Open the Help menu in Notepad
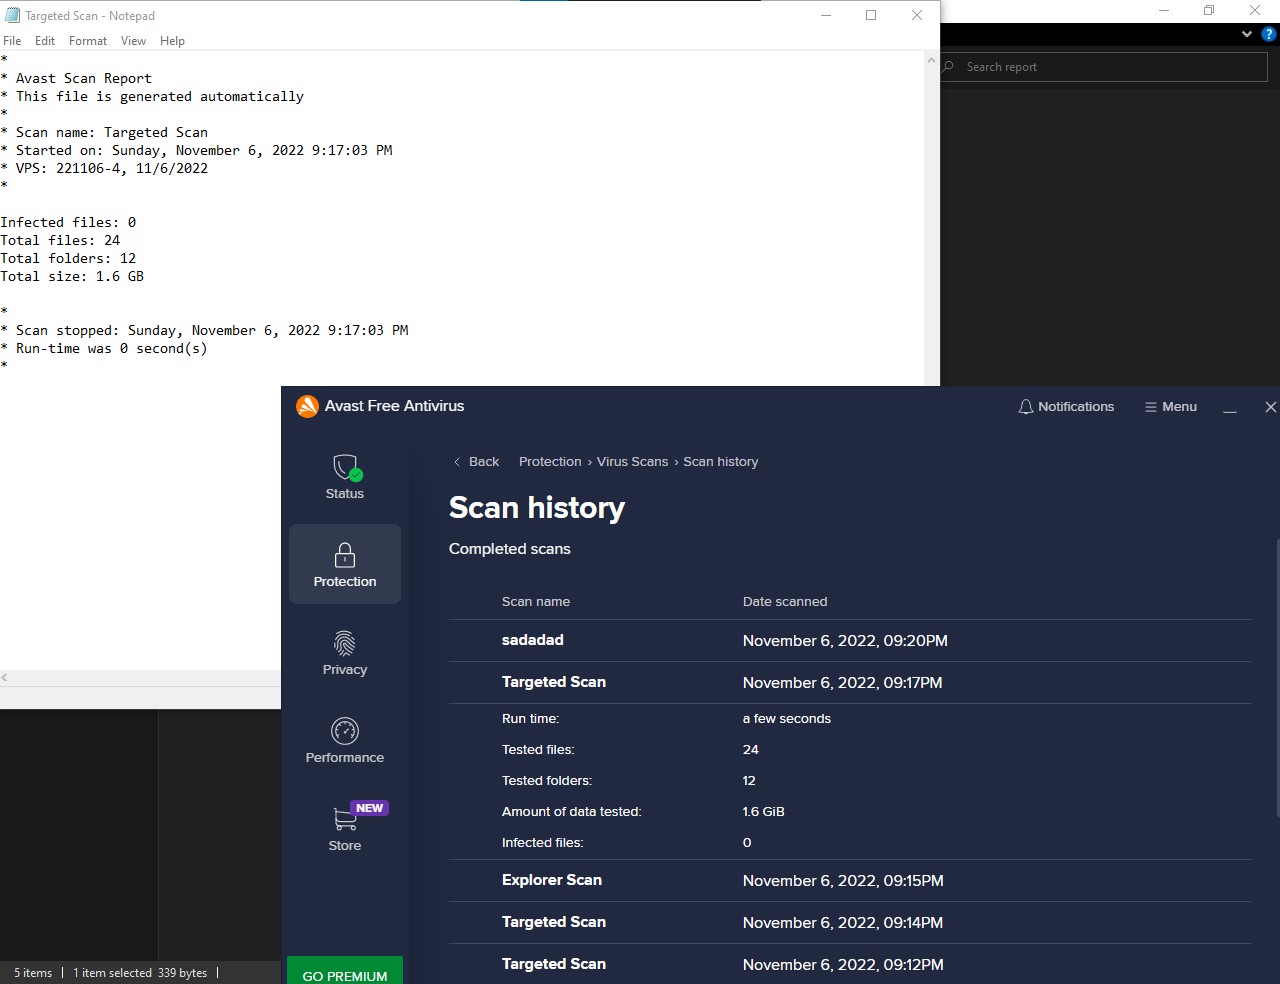Screen dimensions: 1280x984 [x=172, y=41]
